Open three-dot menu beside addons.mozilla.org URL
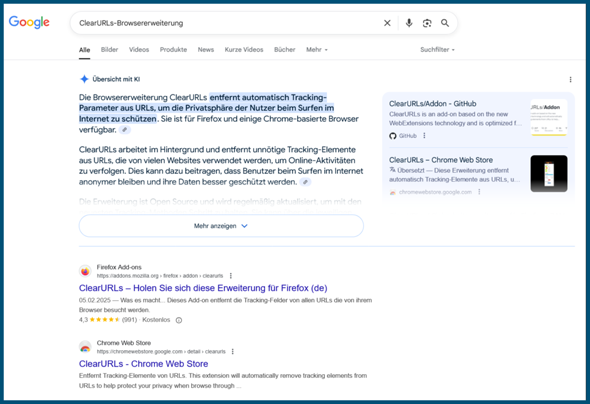The image size is (590, 404). [x=231, y=276]
